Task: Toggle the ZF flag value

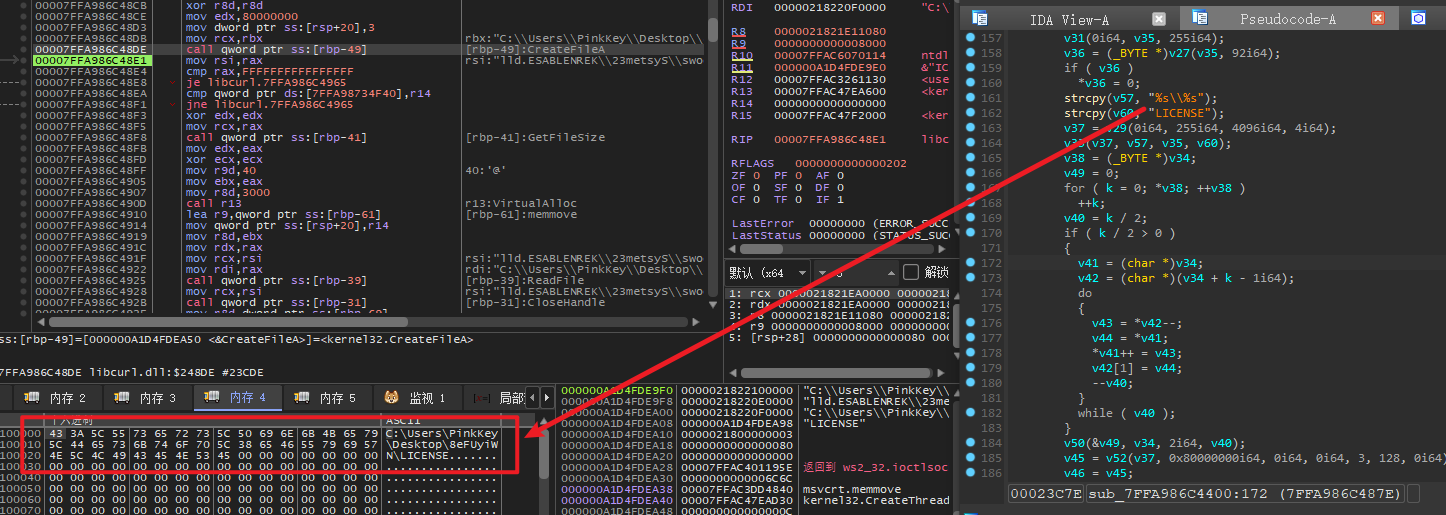Action: pyautogui.click(x=755, y=175)
